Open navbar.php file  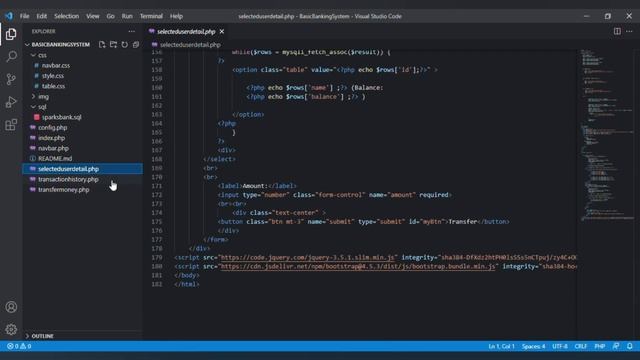pos(53,148)
